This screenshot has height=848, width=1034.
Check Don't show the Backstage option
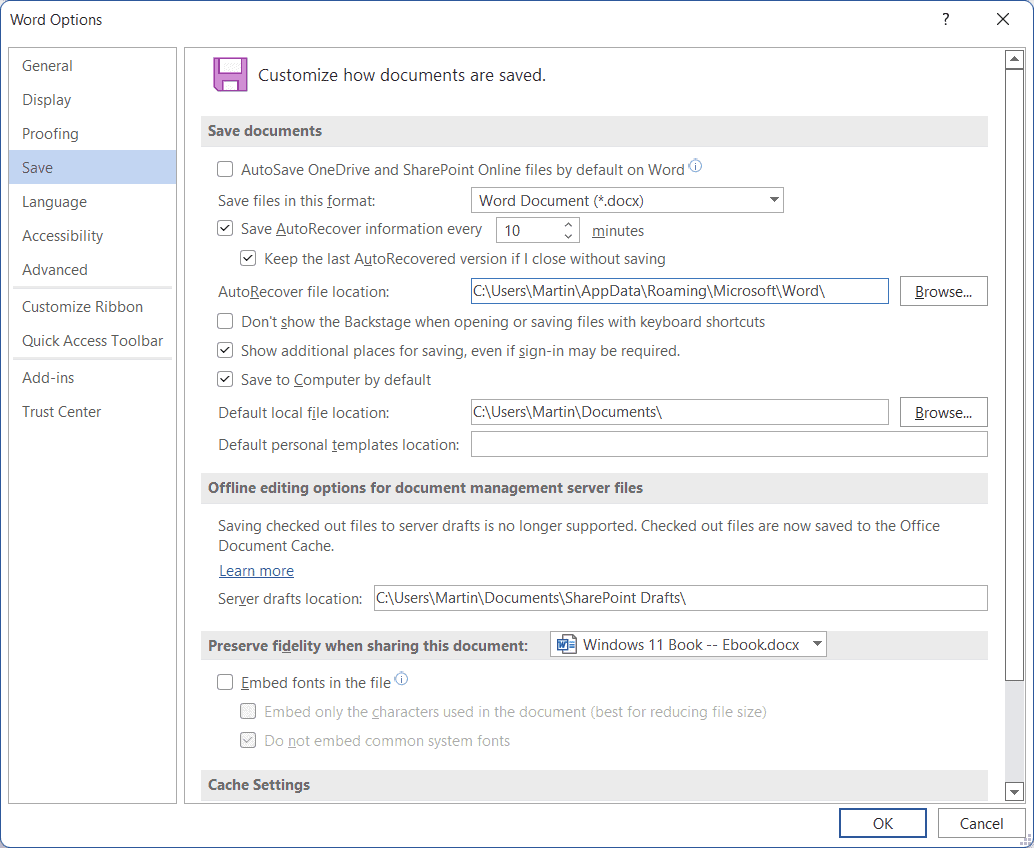(x=225, y=321)
